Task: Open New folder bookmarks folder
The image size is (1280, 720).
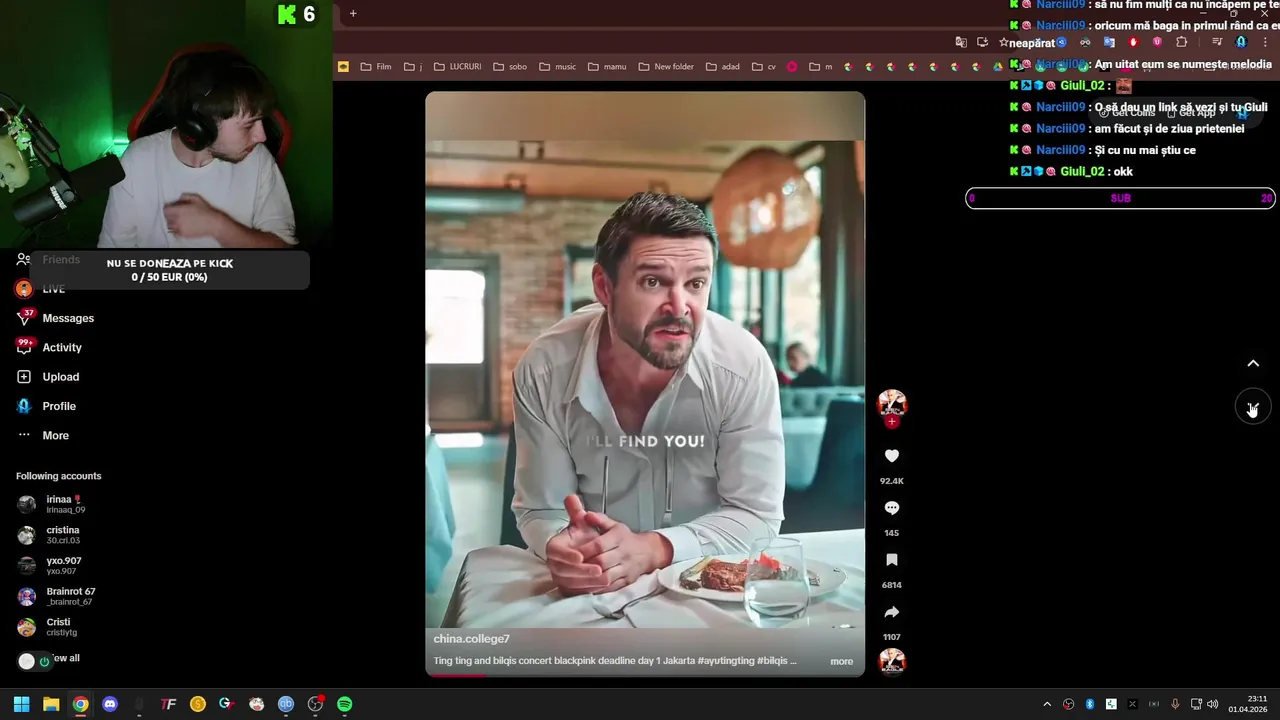Action: coord(666,67)
